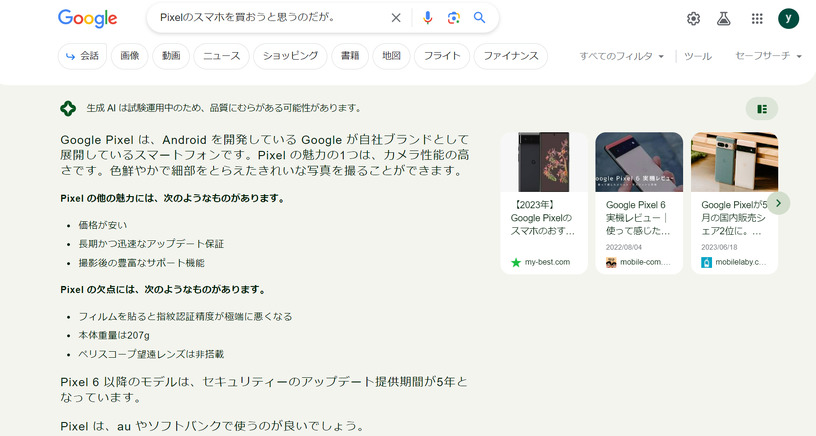The width and height of the screenshot is (816, 436).
Task: Click the generative AI sparkle icon
Action: (68, 108)
